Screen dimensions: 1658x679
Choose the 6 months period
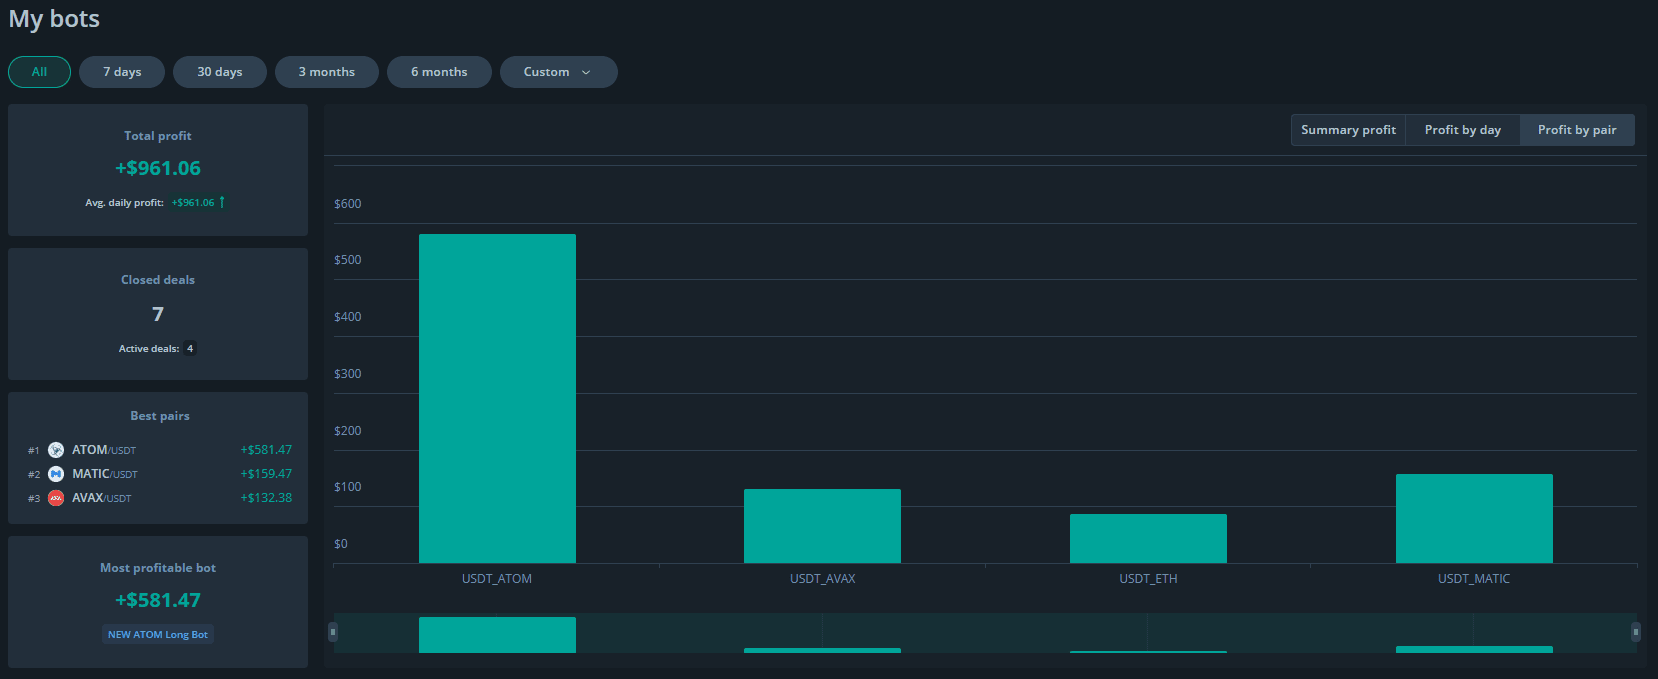pyautogui.click(x=439, y=72)
